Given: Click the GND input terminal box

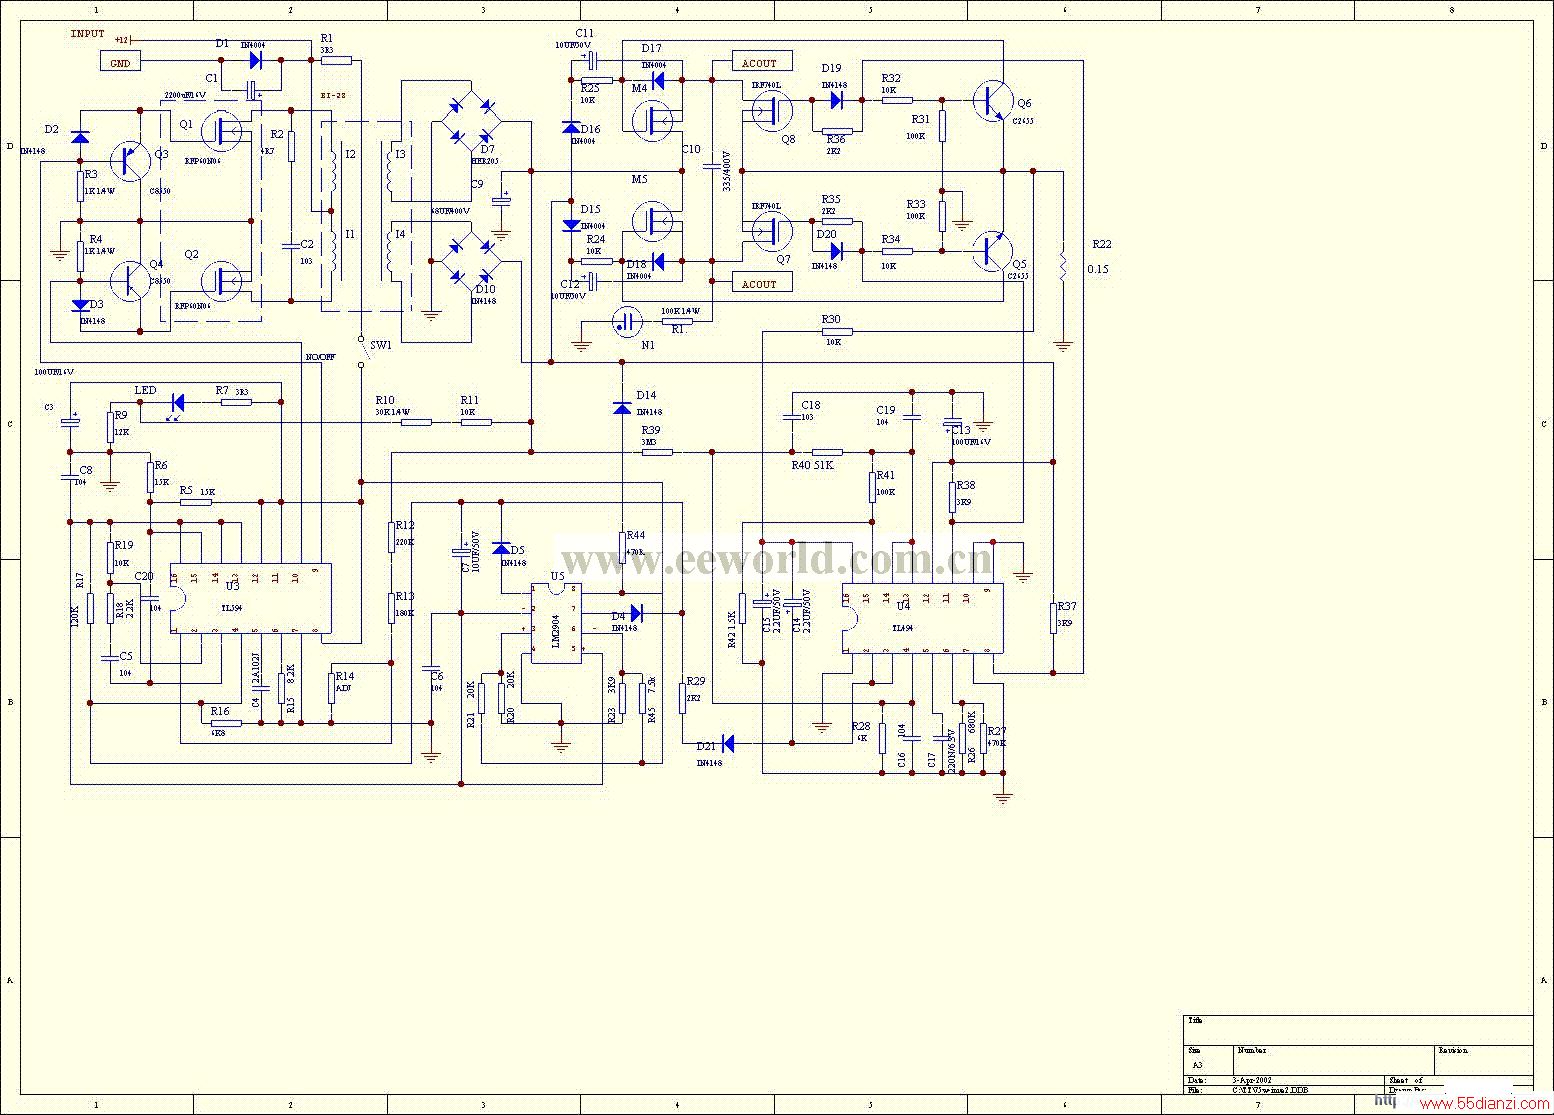Looking at the screenshot, I should [120, 63].
